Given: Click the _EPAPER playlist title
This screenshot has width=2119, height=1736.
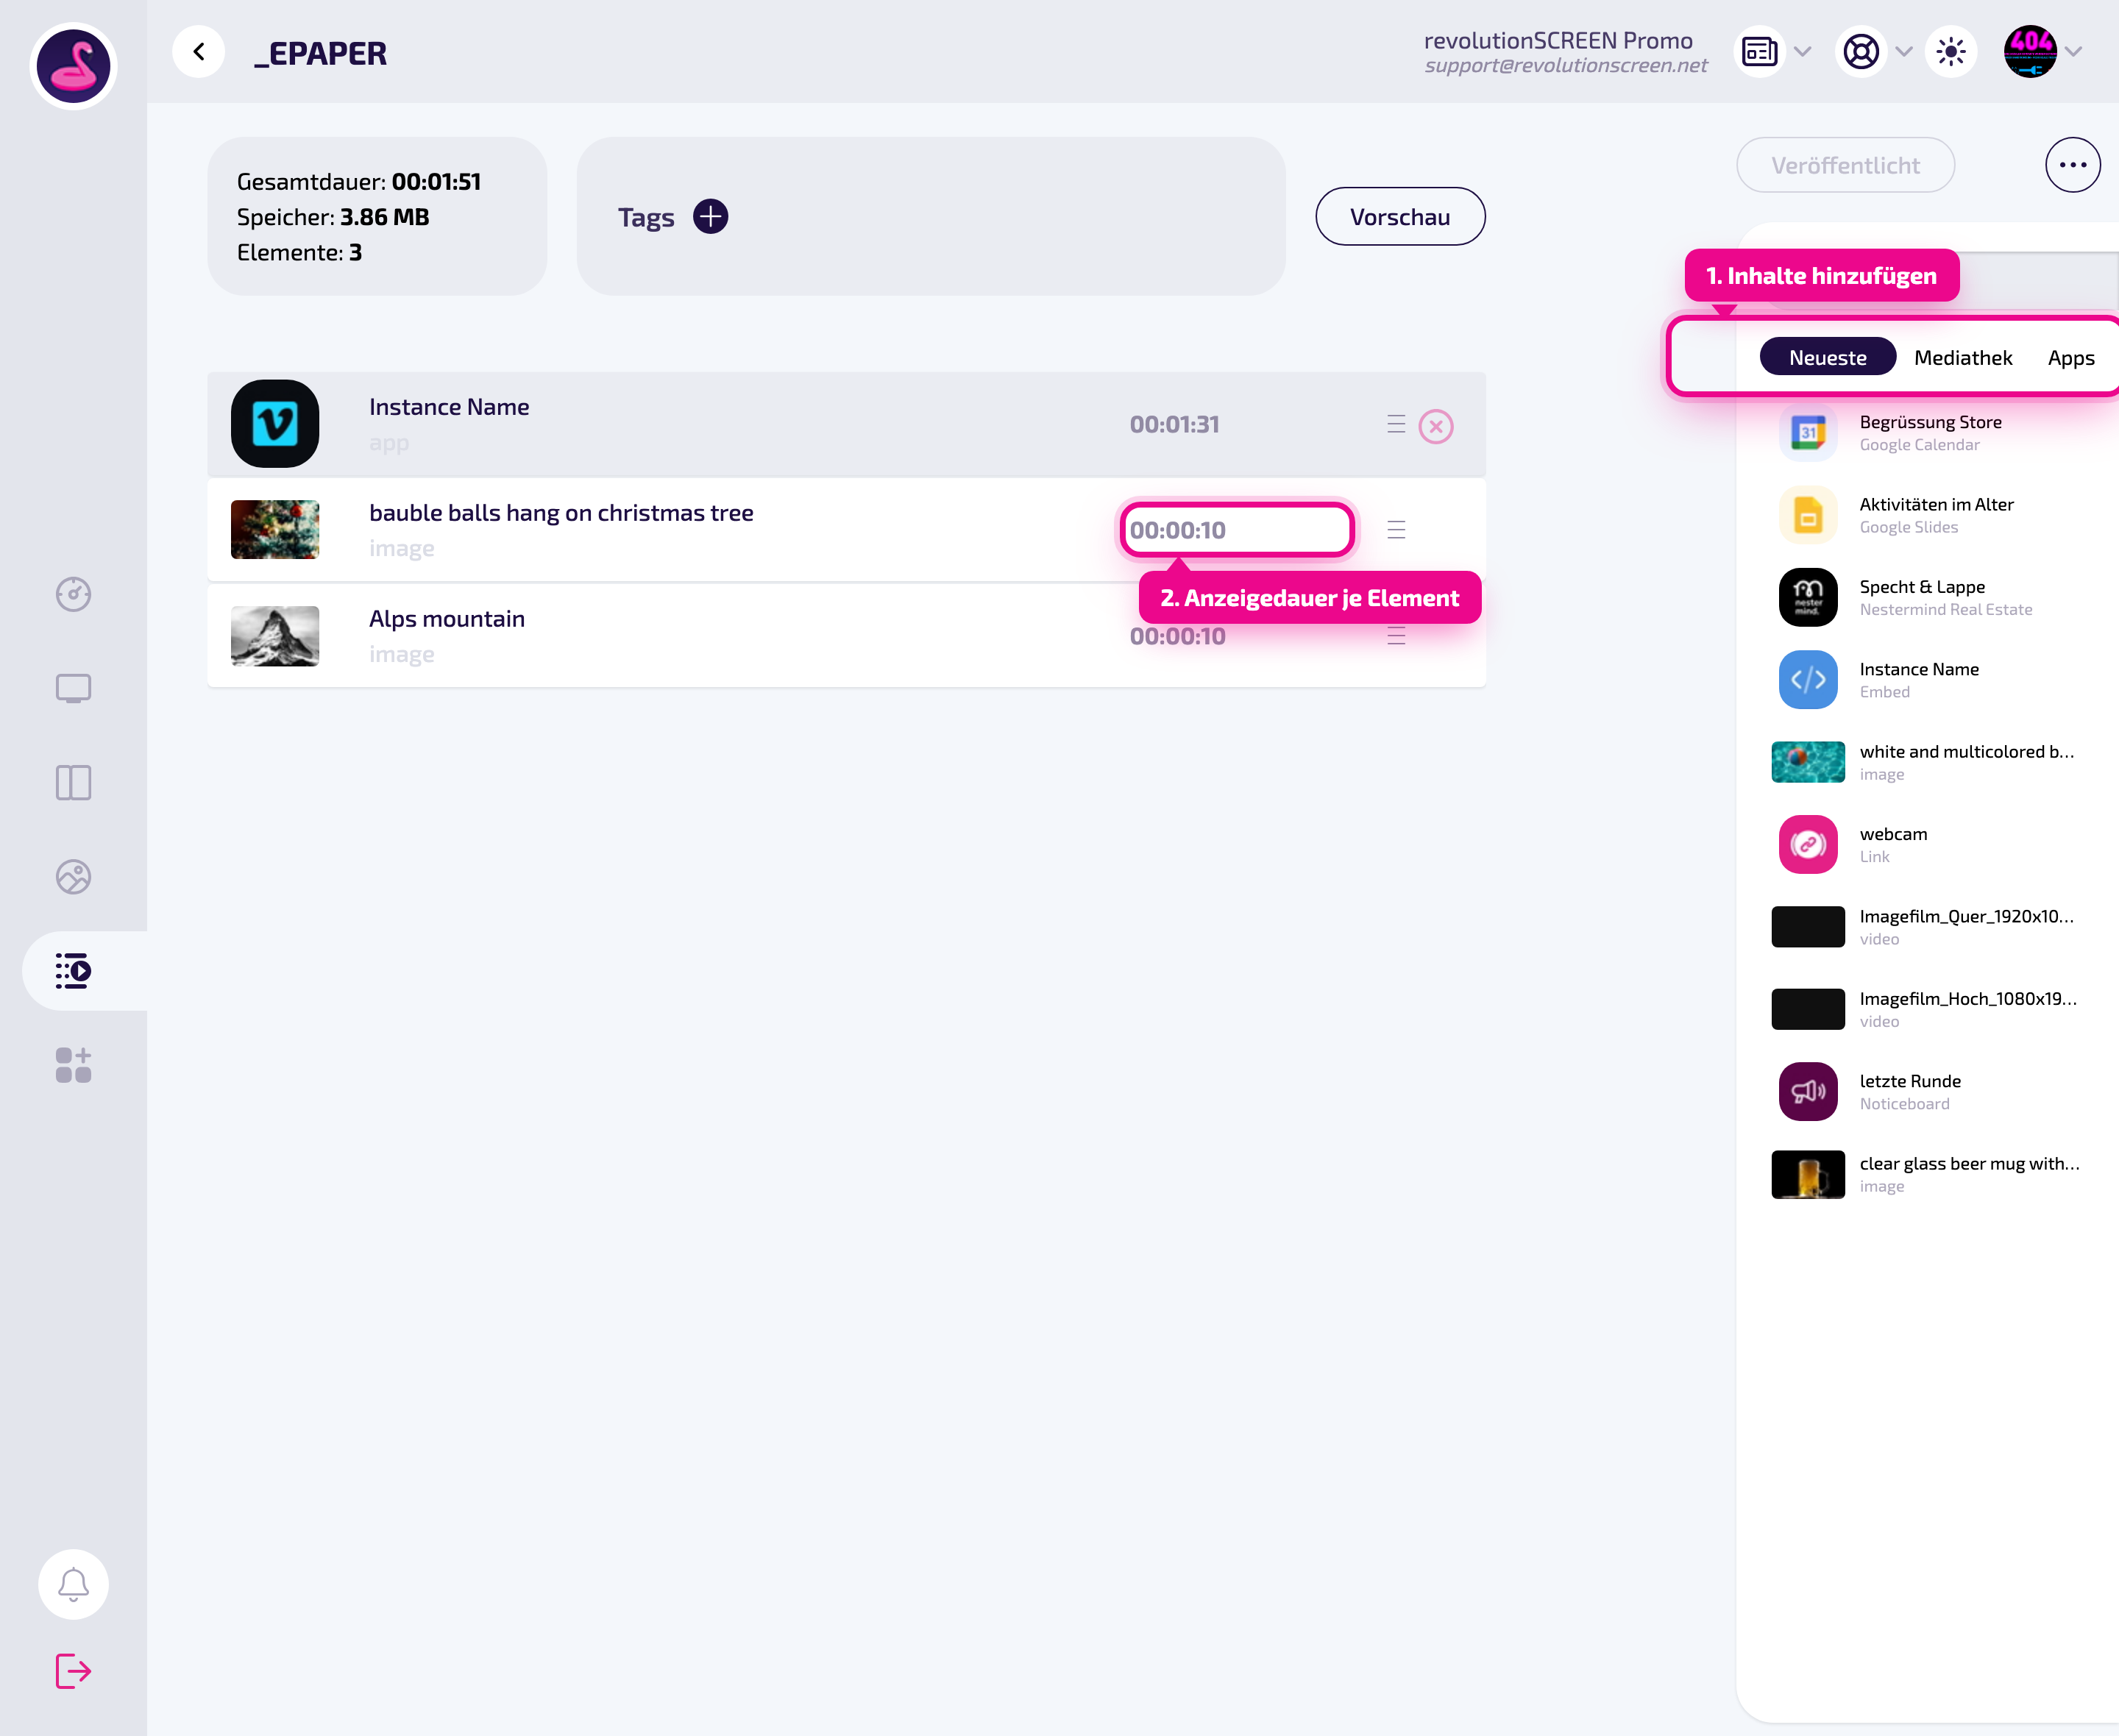Looking at the screenshot, I should coord(320,53).
